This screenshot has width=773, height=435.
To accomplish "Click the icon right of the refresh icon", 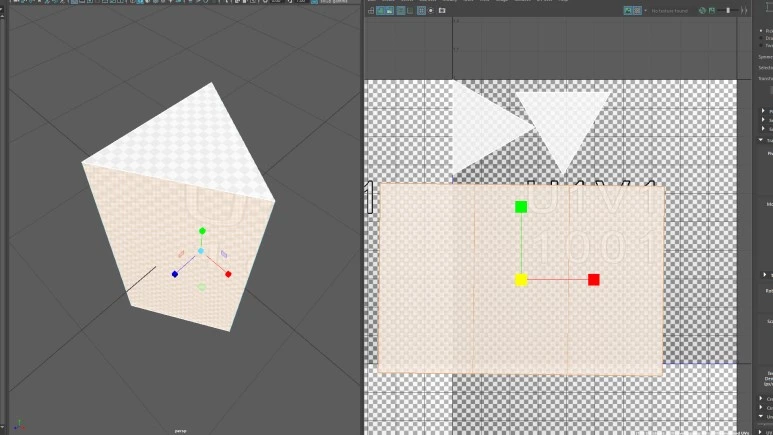I will click(712, 11).
